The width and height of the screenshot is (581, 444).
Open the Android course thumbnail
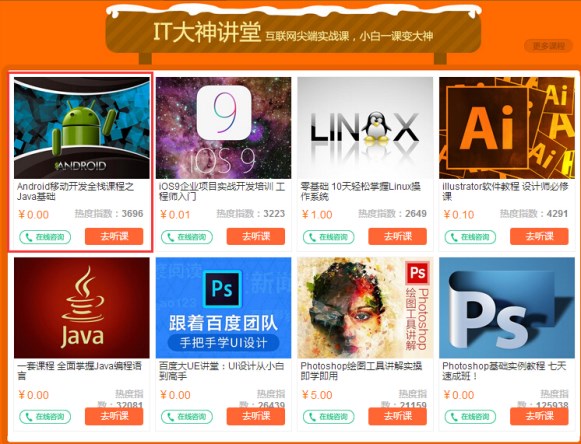(82, 128)
